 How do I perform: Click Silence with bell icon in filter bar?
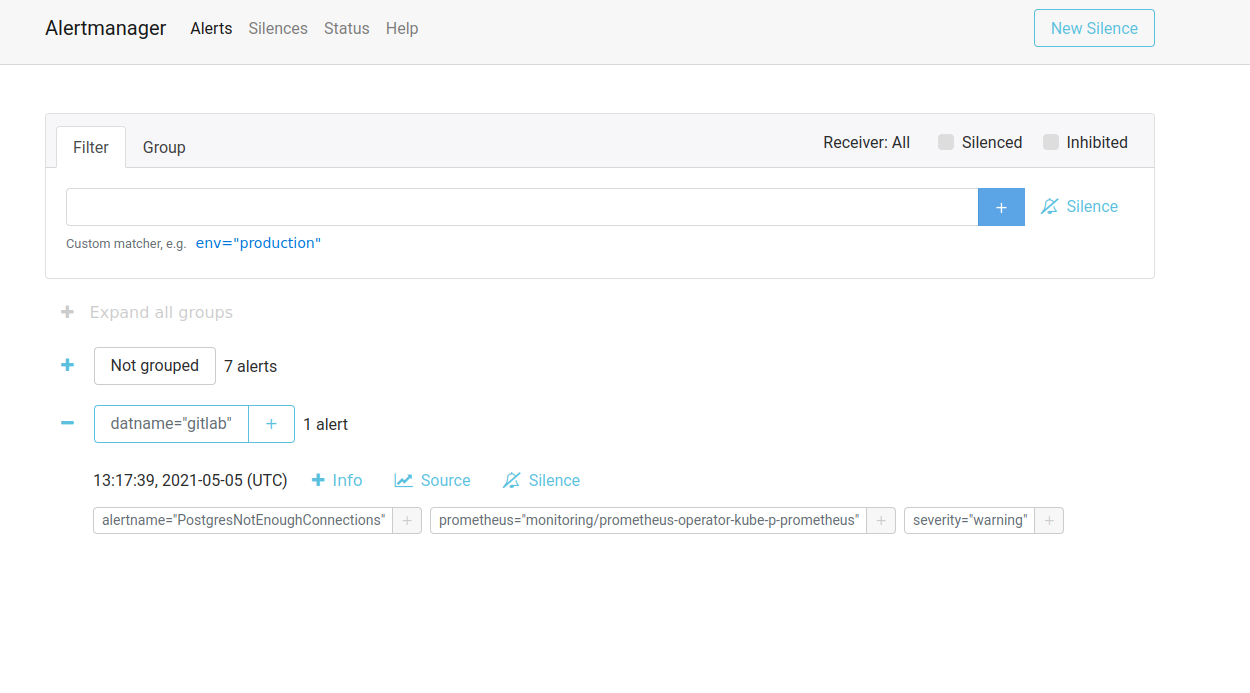click(x=1079, y=206)
